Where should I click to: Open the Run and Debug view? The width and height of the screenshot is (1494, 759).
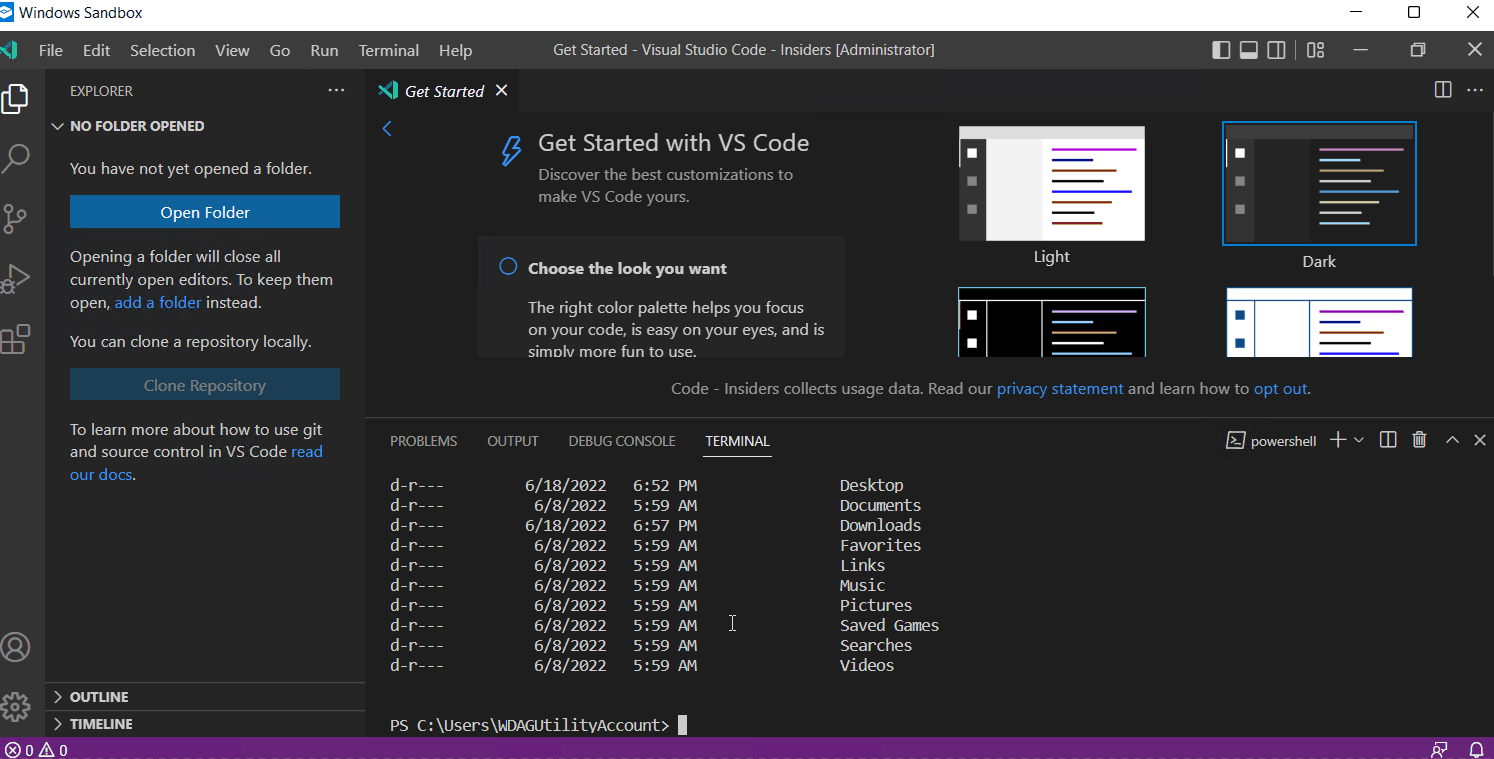17,279
